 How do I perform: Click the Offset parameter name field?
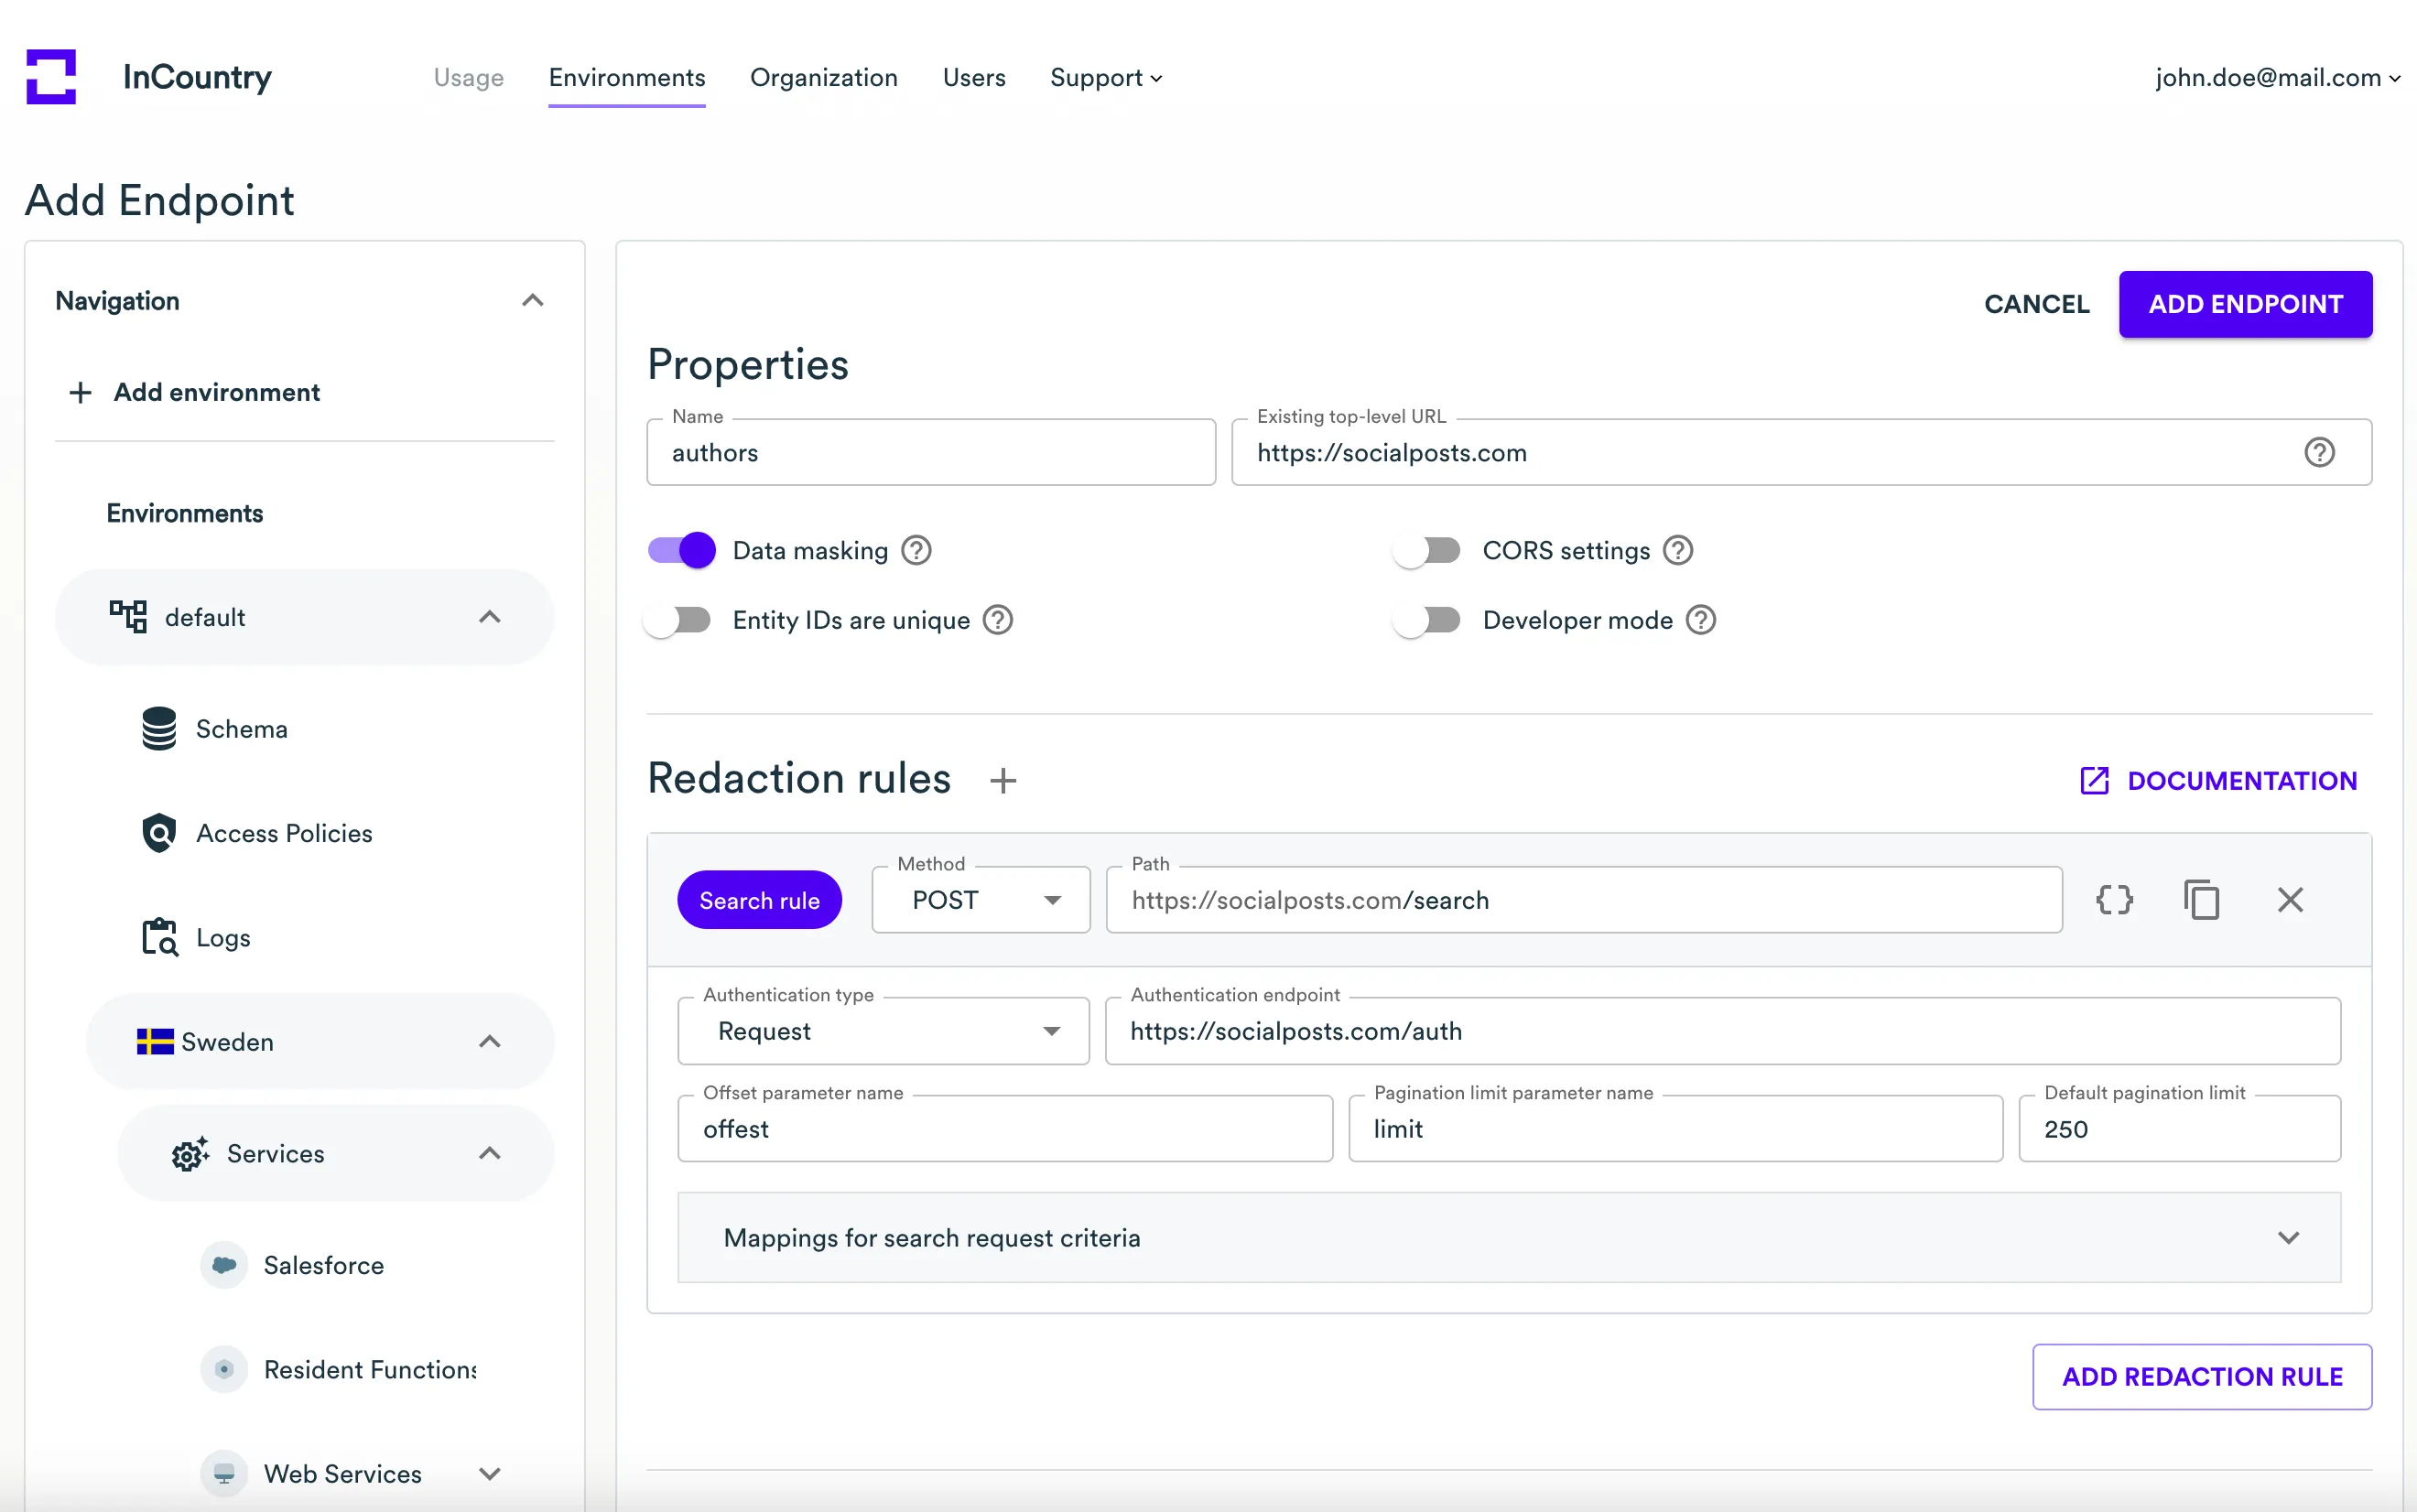(1004, 1129)
